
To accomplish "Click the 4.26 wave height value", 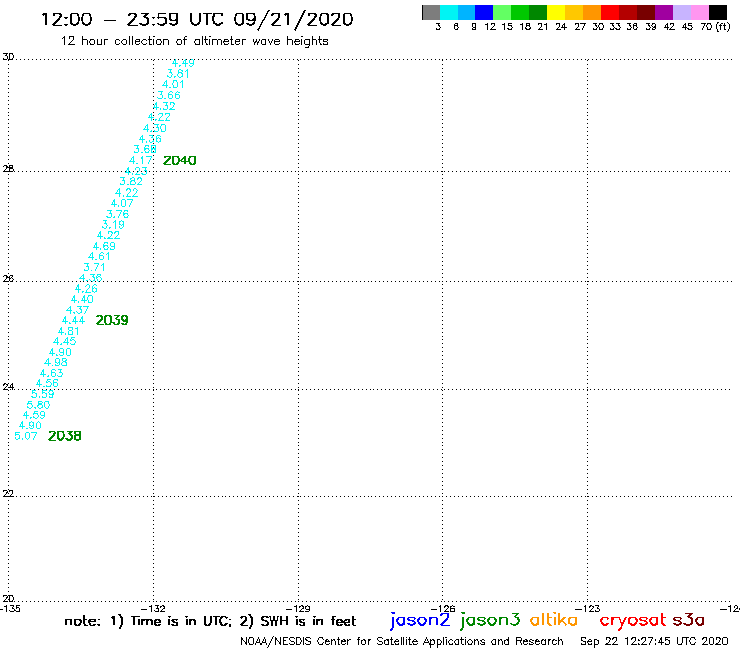I will point(86,288).
